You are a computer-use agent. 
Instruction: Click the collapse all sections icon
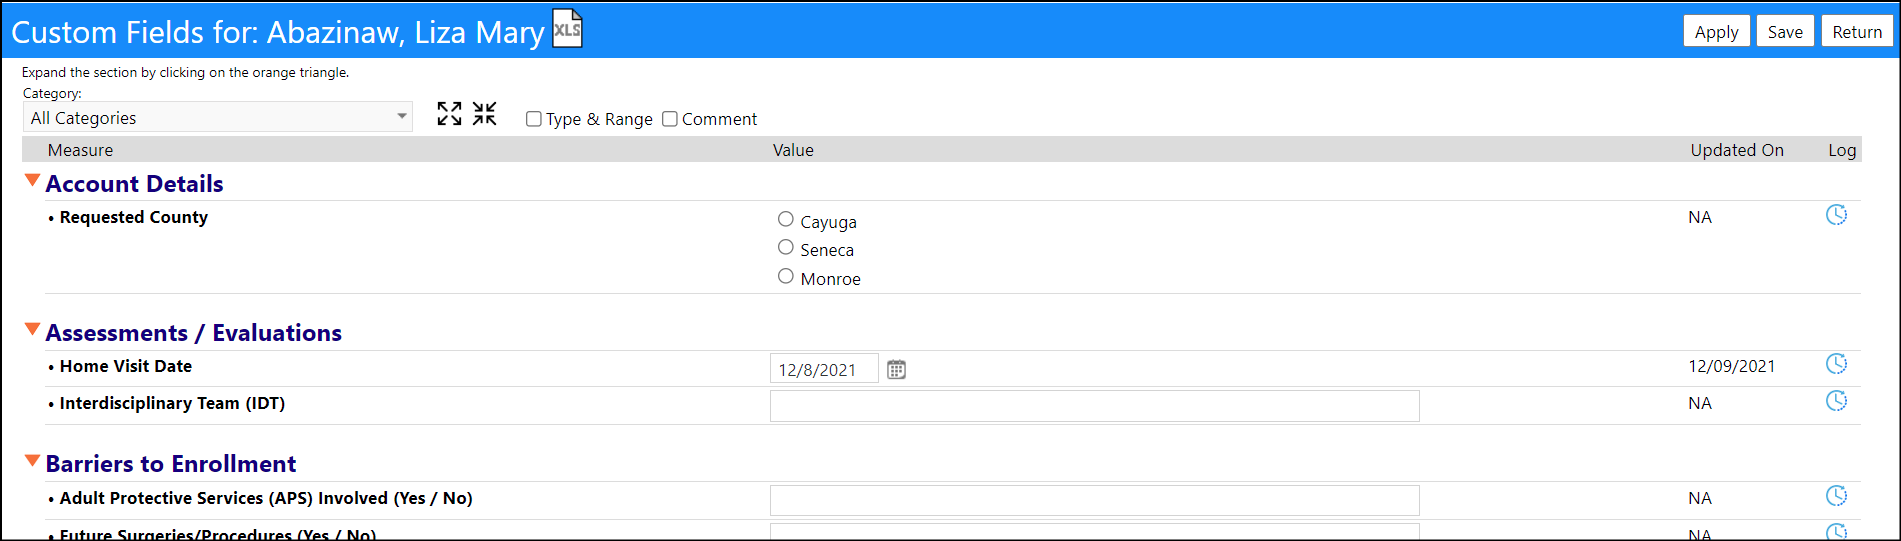coord(485,114)
